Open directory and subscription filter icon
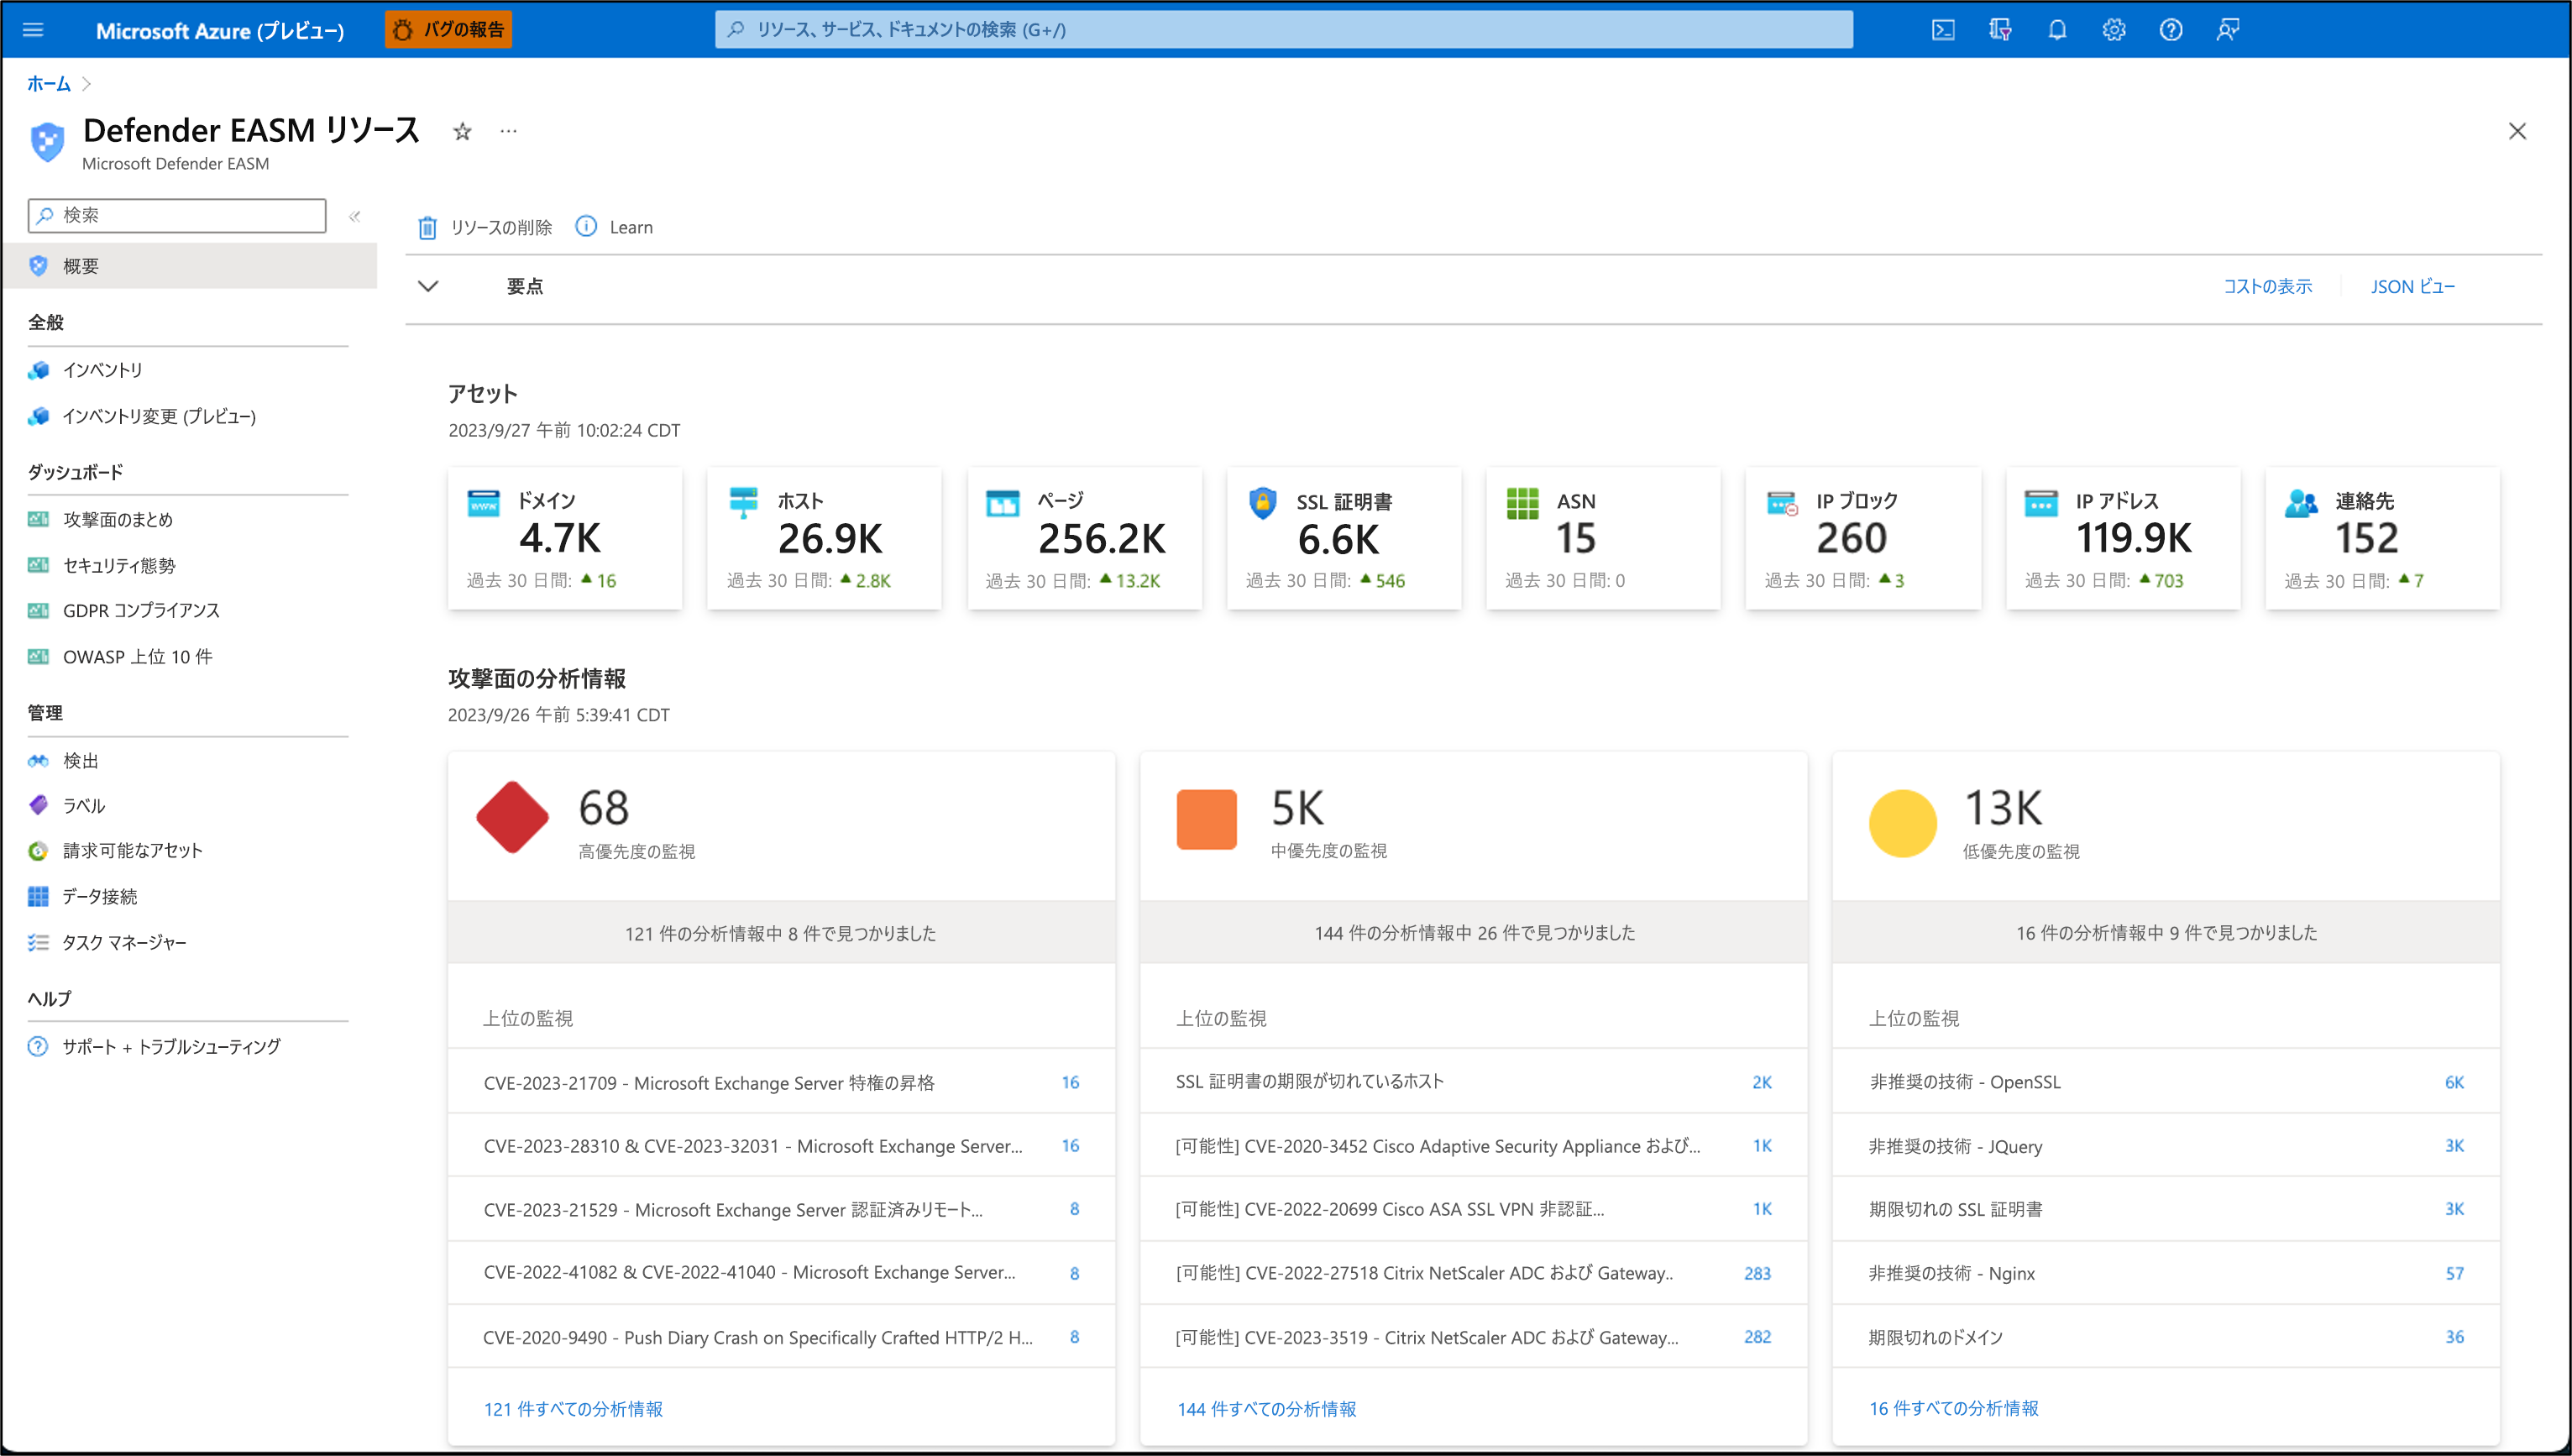The image size is (2572, 1456). [x=1999, y=30]
